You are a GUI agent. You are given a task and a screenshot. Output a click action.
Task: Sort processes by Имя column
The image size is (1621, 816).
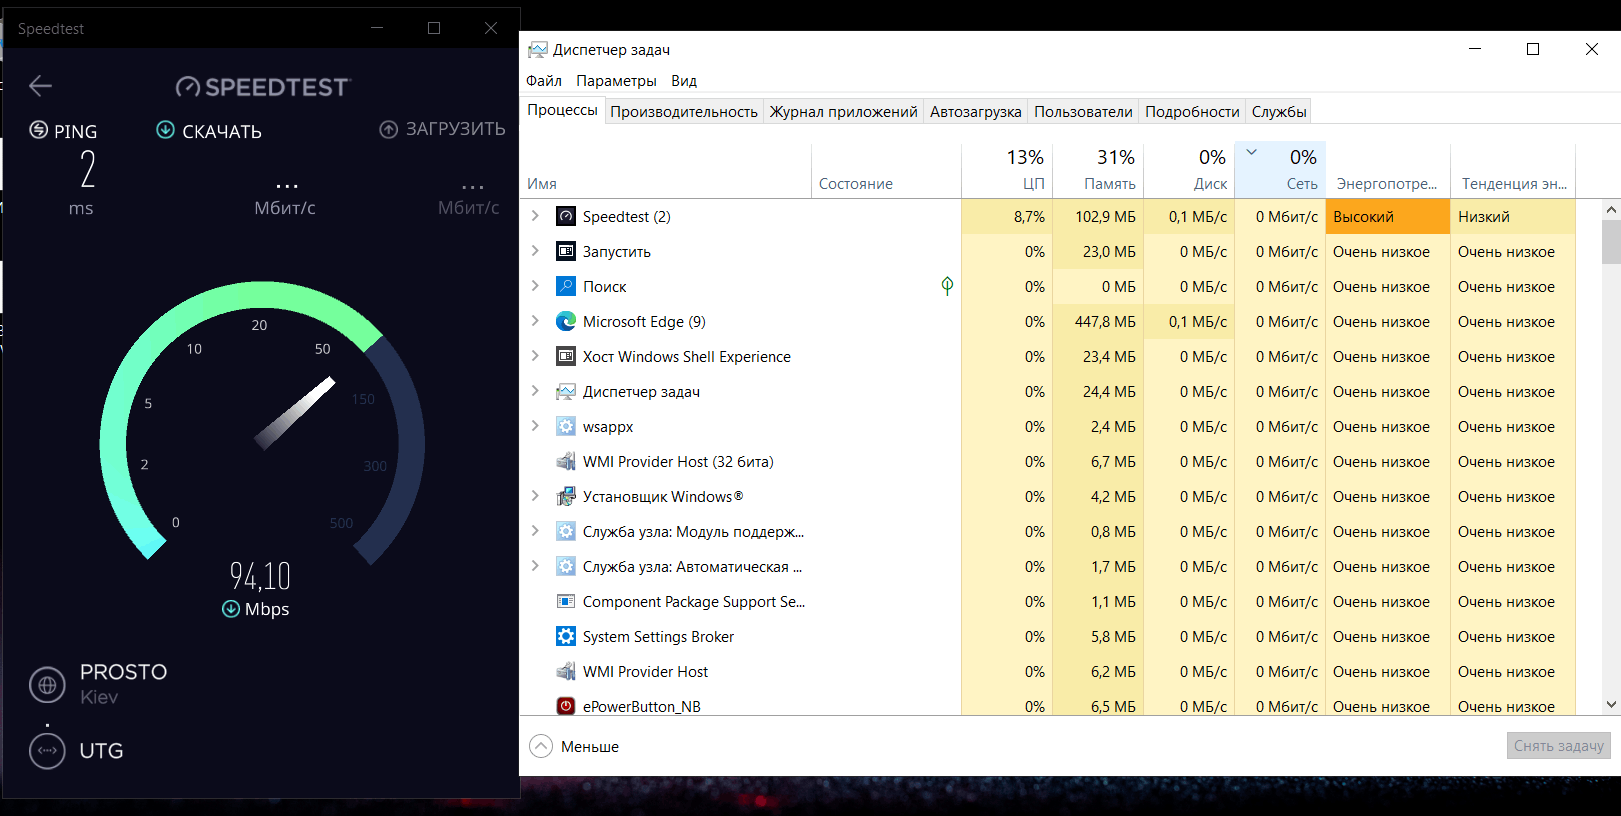pyautogui.click(x=665, y=171)
